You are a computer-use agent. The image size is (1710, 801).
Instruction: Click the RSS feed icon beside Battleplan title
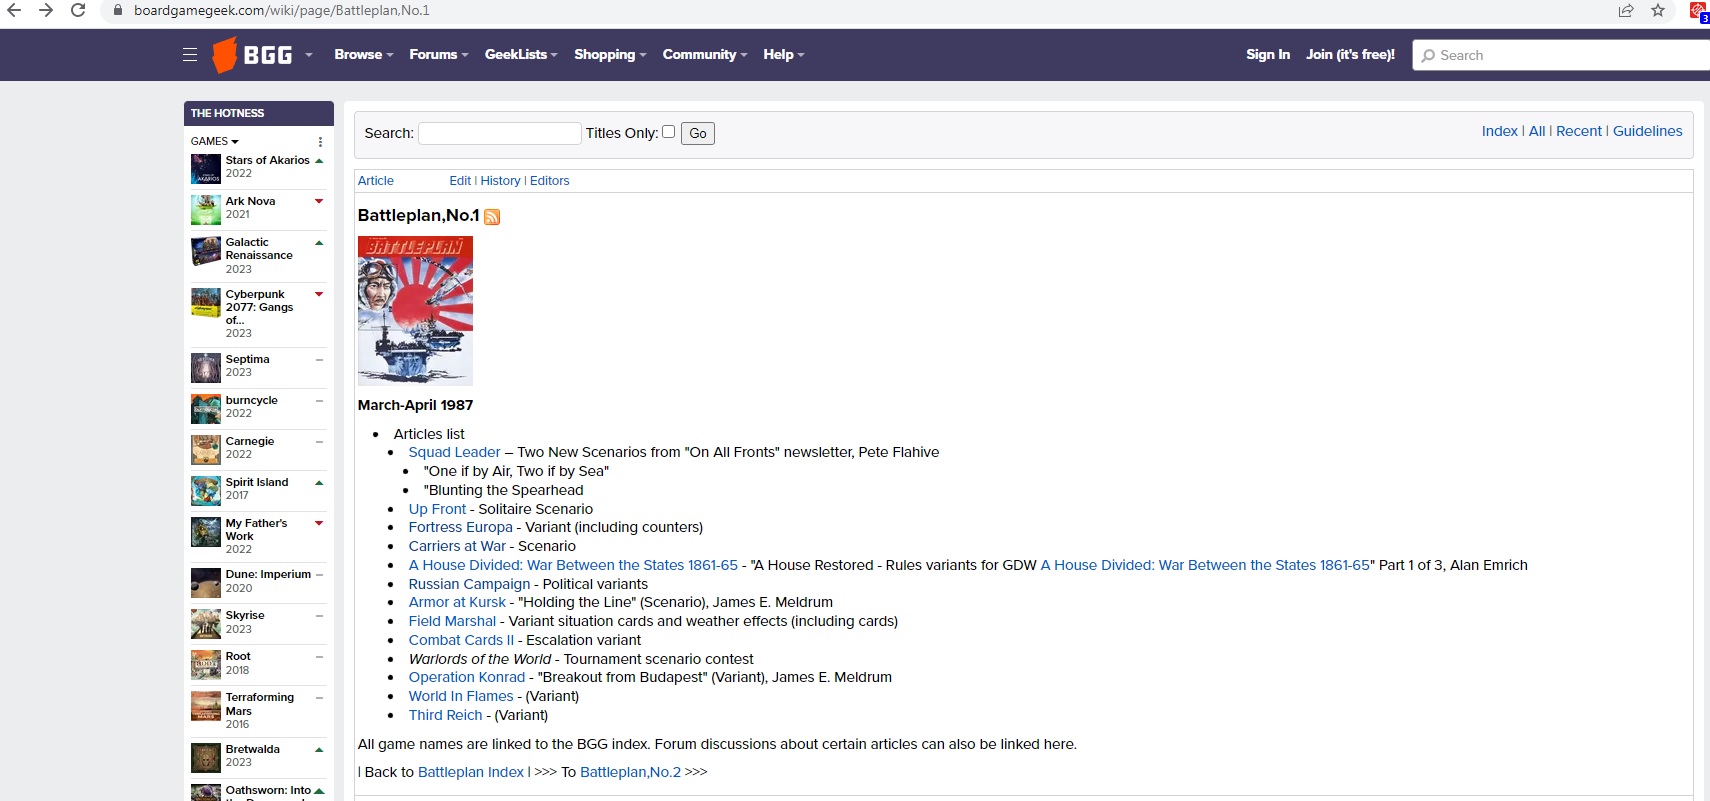[492, 217]
